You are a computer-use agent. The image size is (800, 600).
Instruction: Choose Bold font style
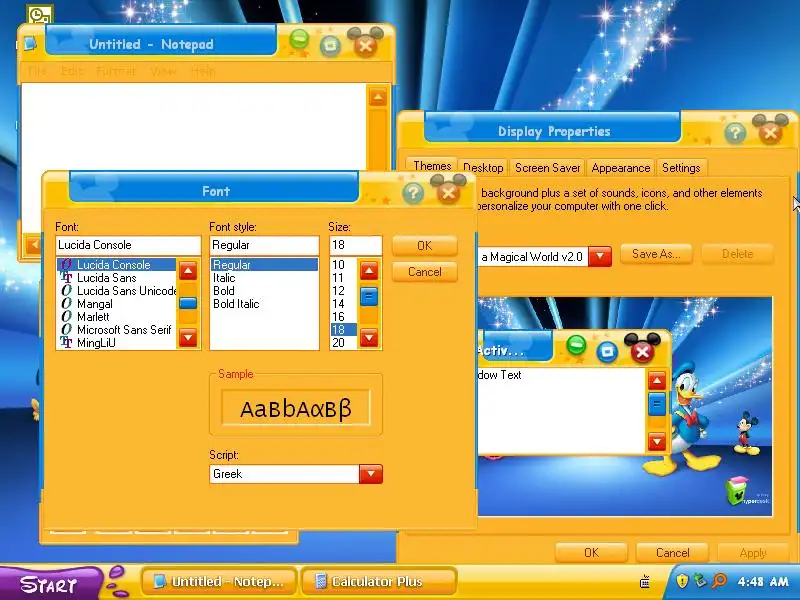pyautogui.click(x=264, y=291)
